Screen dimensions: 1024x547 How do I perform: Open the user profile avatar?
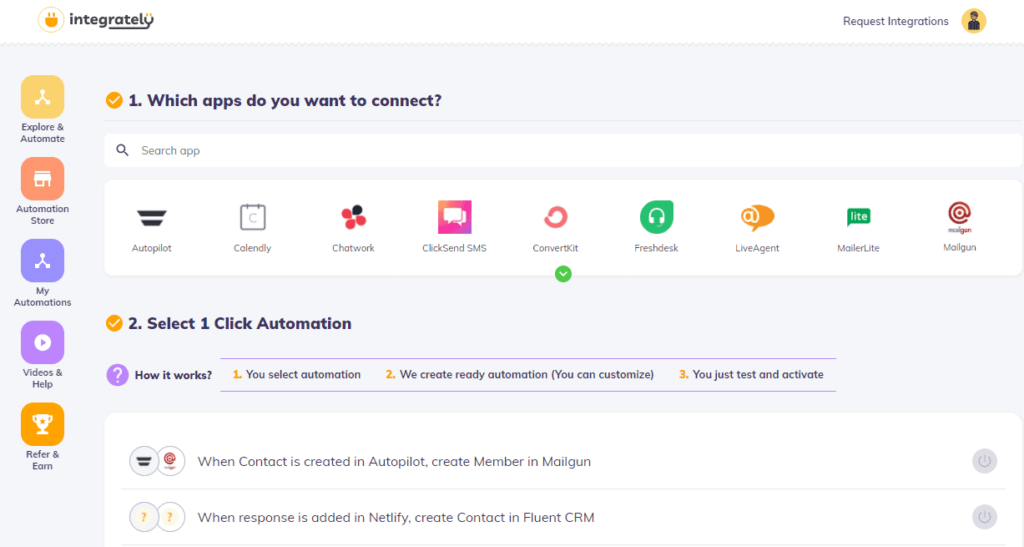click(973, 21)
